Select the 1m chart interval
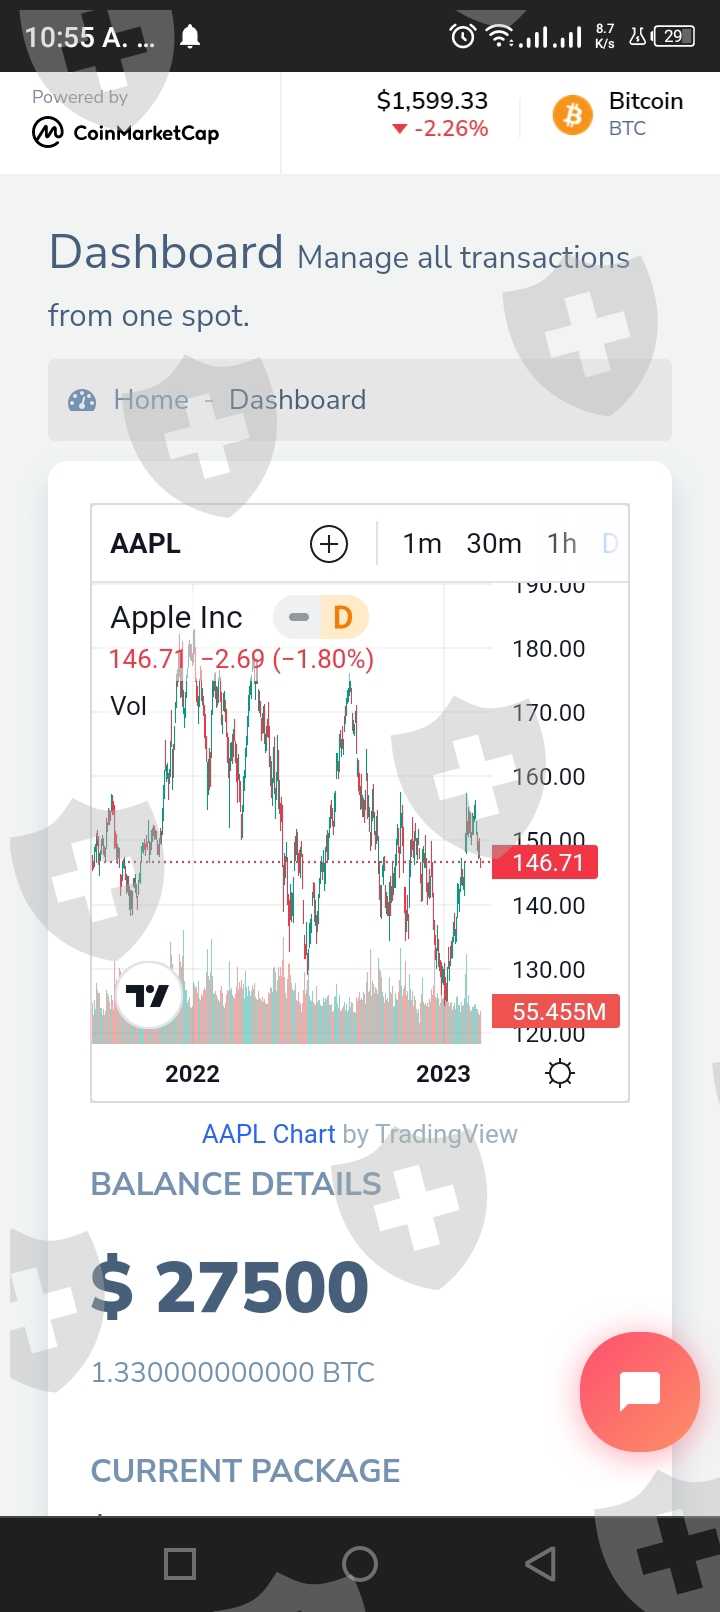The width and height of the screenshot is (720, 1612). 422,544
